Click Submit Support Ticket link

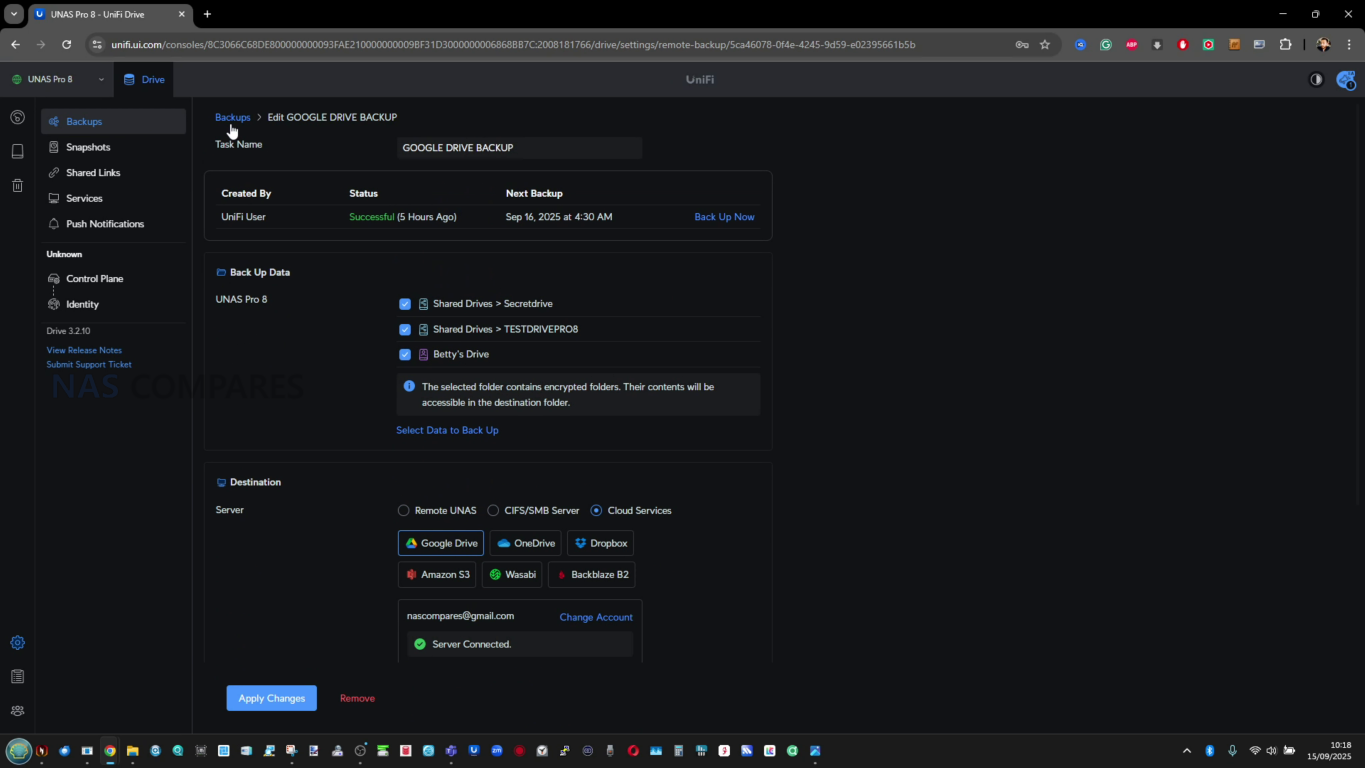pyautogui.click(x=89, y=364)
